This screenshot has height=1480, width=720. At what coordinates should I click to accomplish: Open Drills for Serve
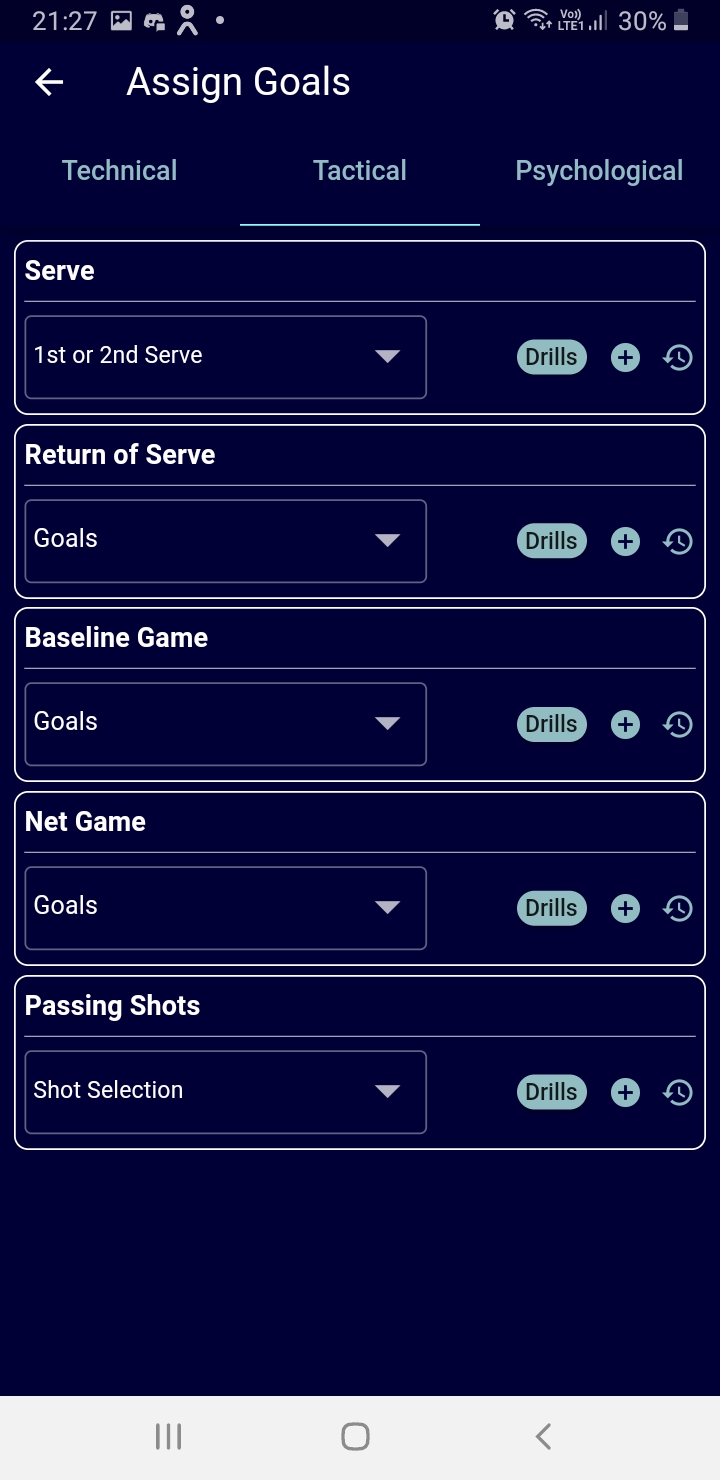(551, 357)
